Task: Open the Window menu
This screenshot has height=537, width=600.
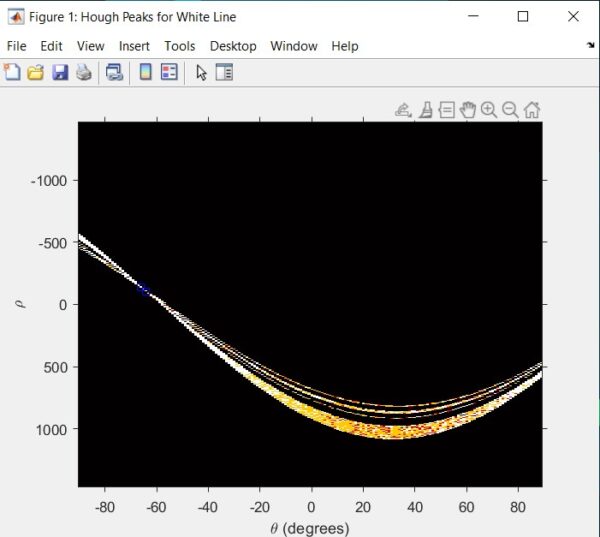Action: pyautogui.click(x=294, y=46)
